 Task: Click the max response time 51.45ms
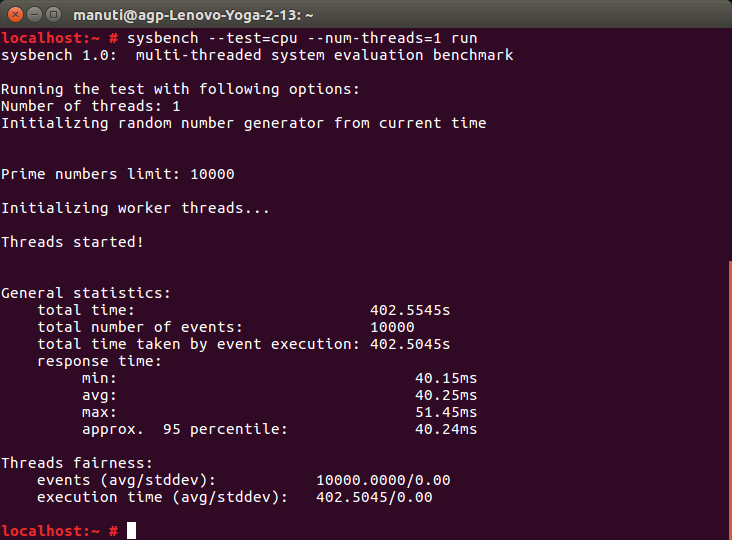[446, 412]
